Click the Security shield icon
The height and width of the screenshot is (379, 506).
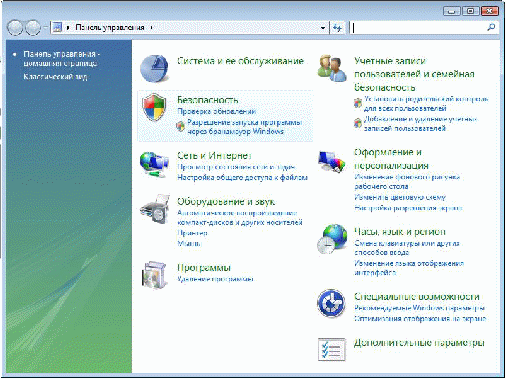click(154, 107)
